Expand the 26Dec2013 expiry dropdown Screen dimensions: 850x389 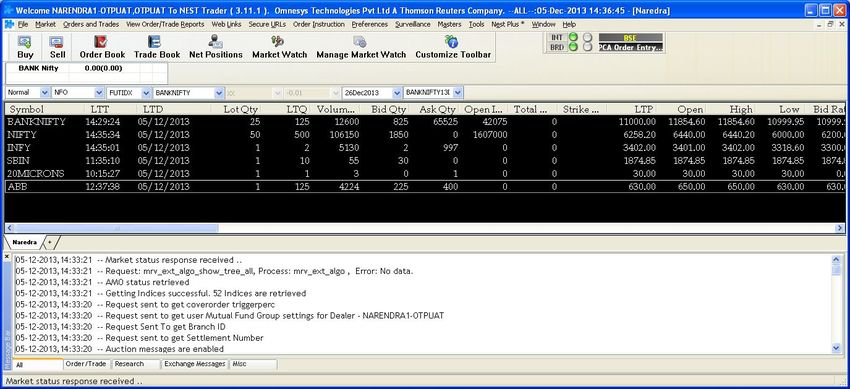click(396, 93)
